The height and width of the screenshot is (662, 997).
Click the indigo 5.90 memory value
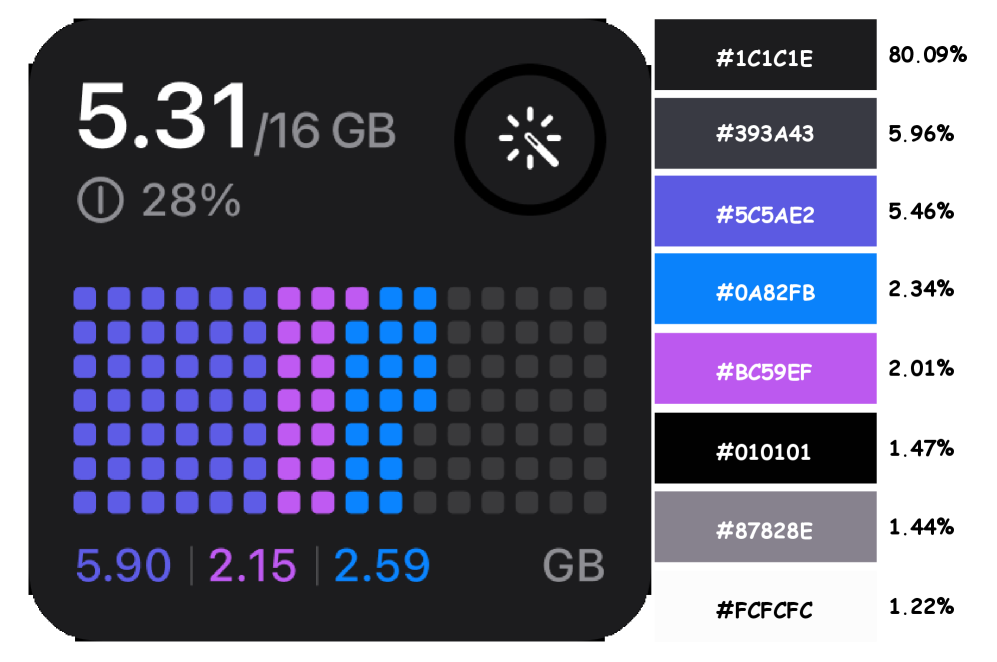pyautogui.click(x=123, y=566)
